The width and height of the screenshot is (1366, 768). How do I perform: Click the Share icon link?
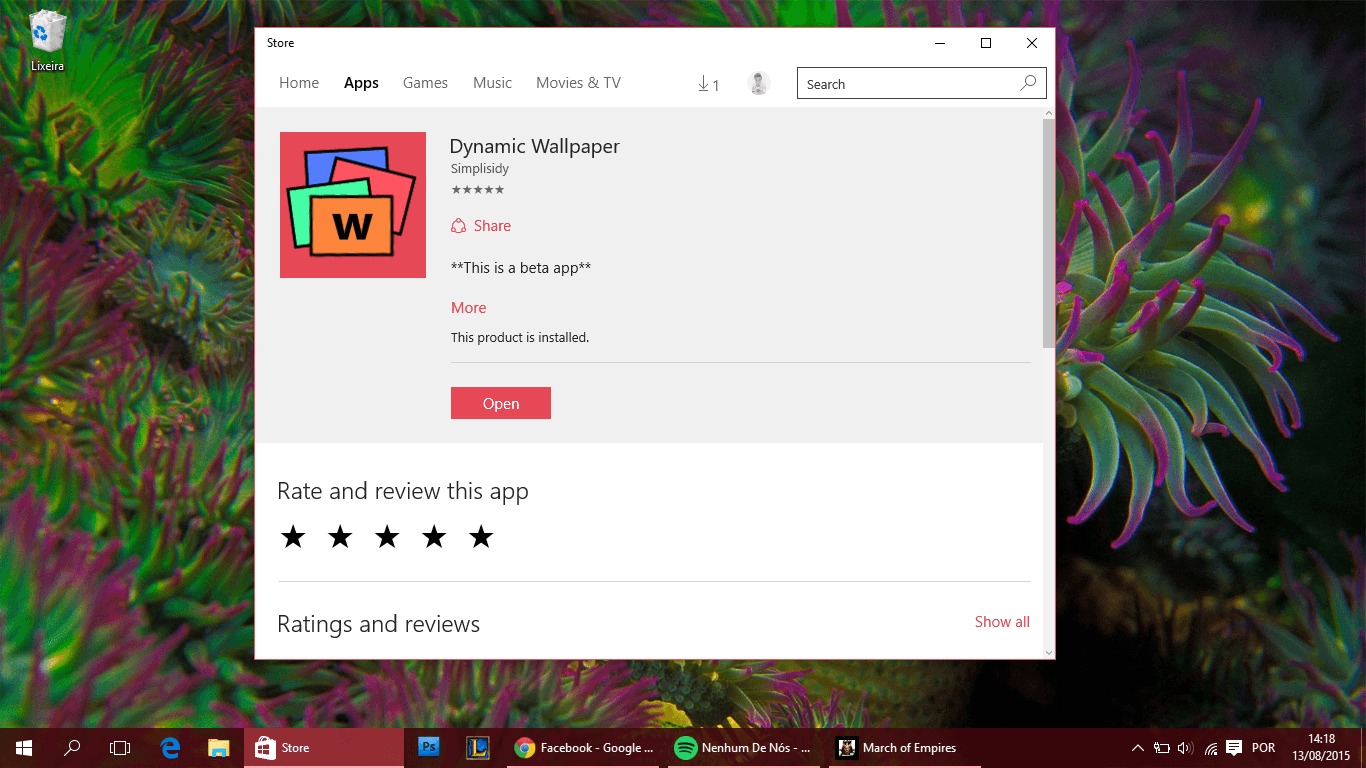click(481, 226)
